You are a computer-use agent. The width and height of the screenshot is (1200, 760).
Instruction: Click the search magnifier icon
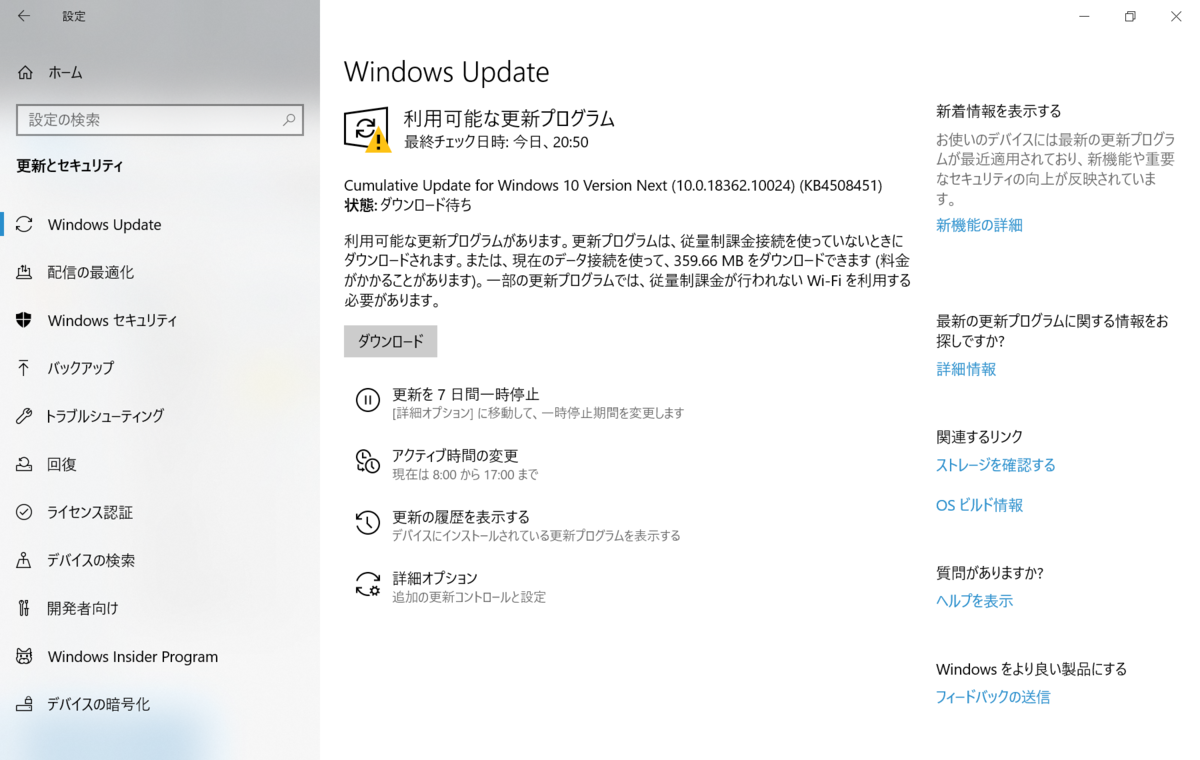click(x=289, y=120)
